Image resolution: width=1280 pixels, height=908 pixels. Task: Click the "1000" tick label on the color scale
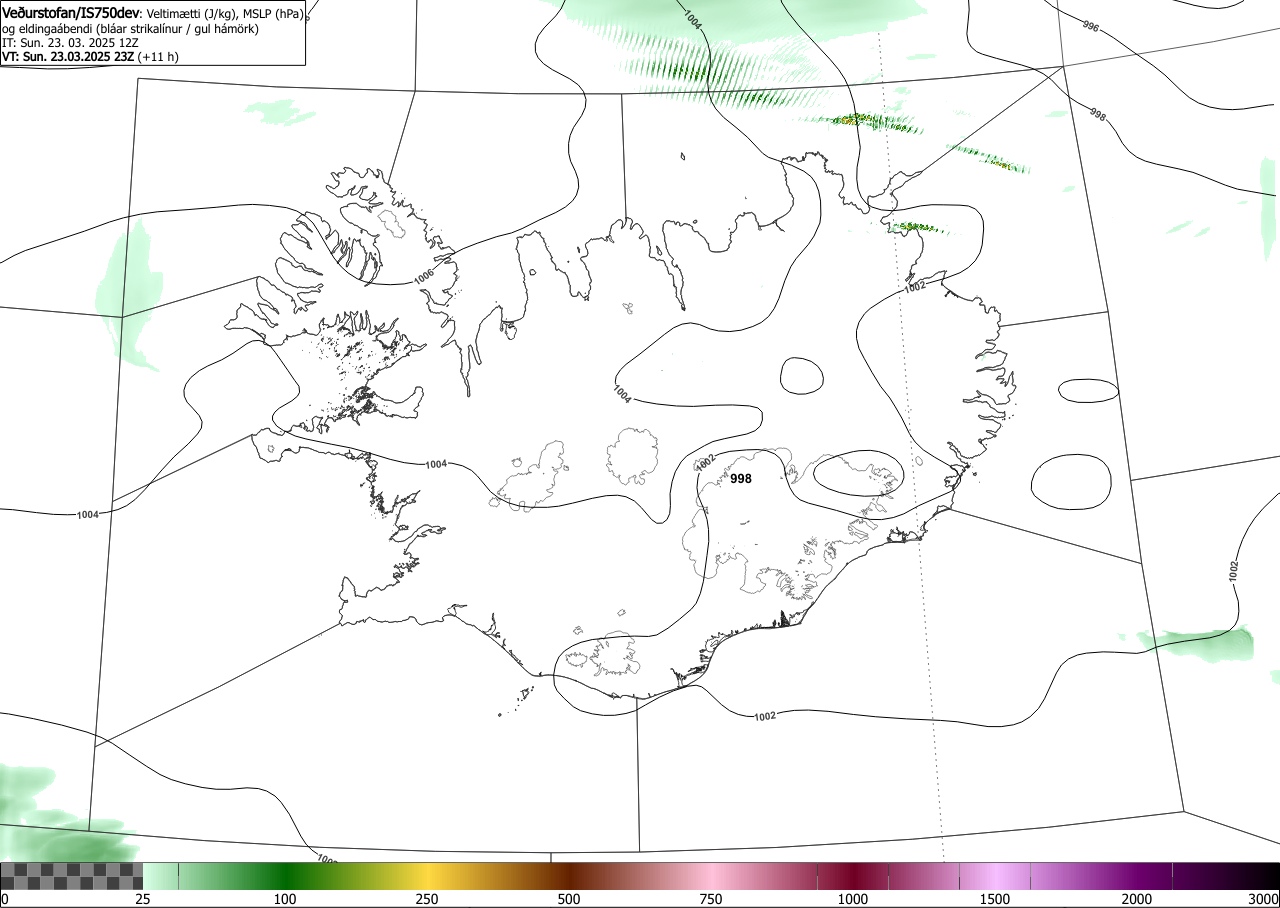pos(853,899)
